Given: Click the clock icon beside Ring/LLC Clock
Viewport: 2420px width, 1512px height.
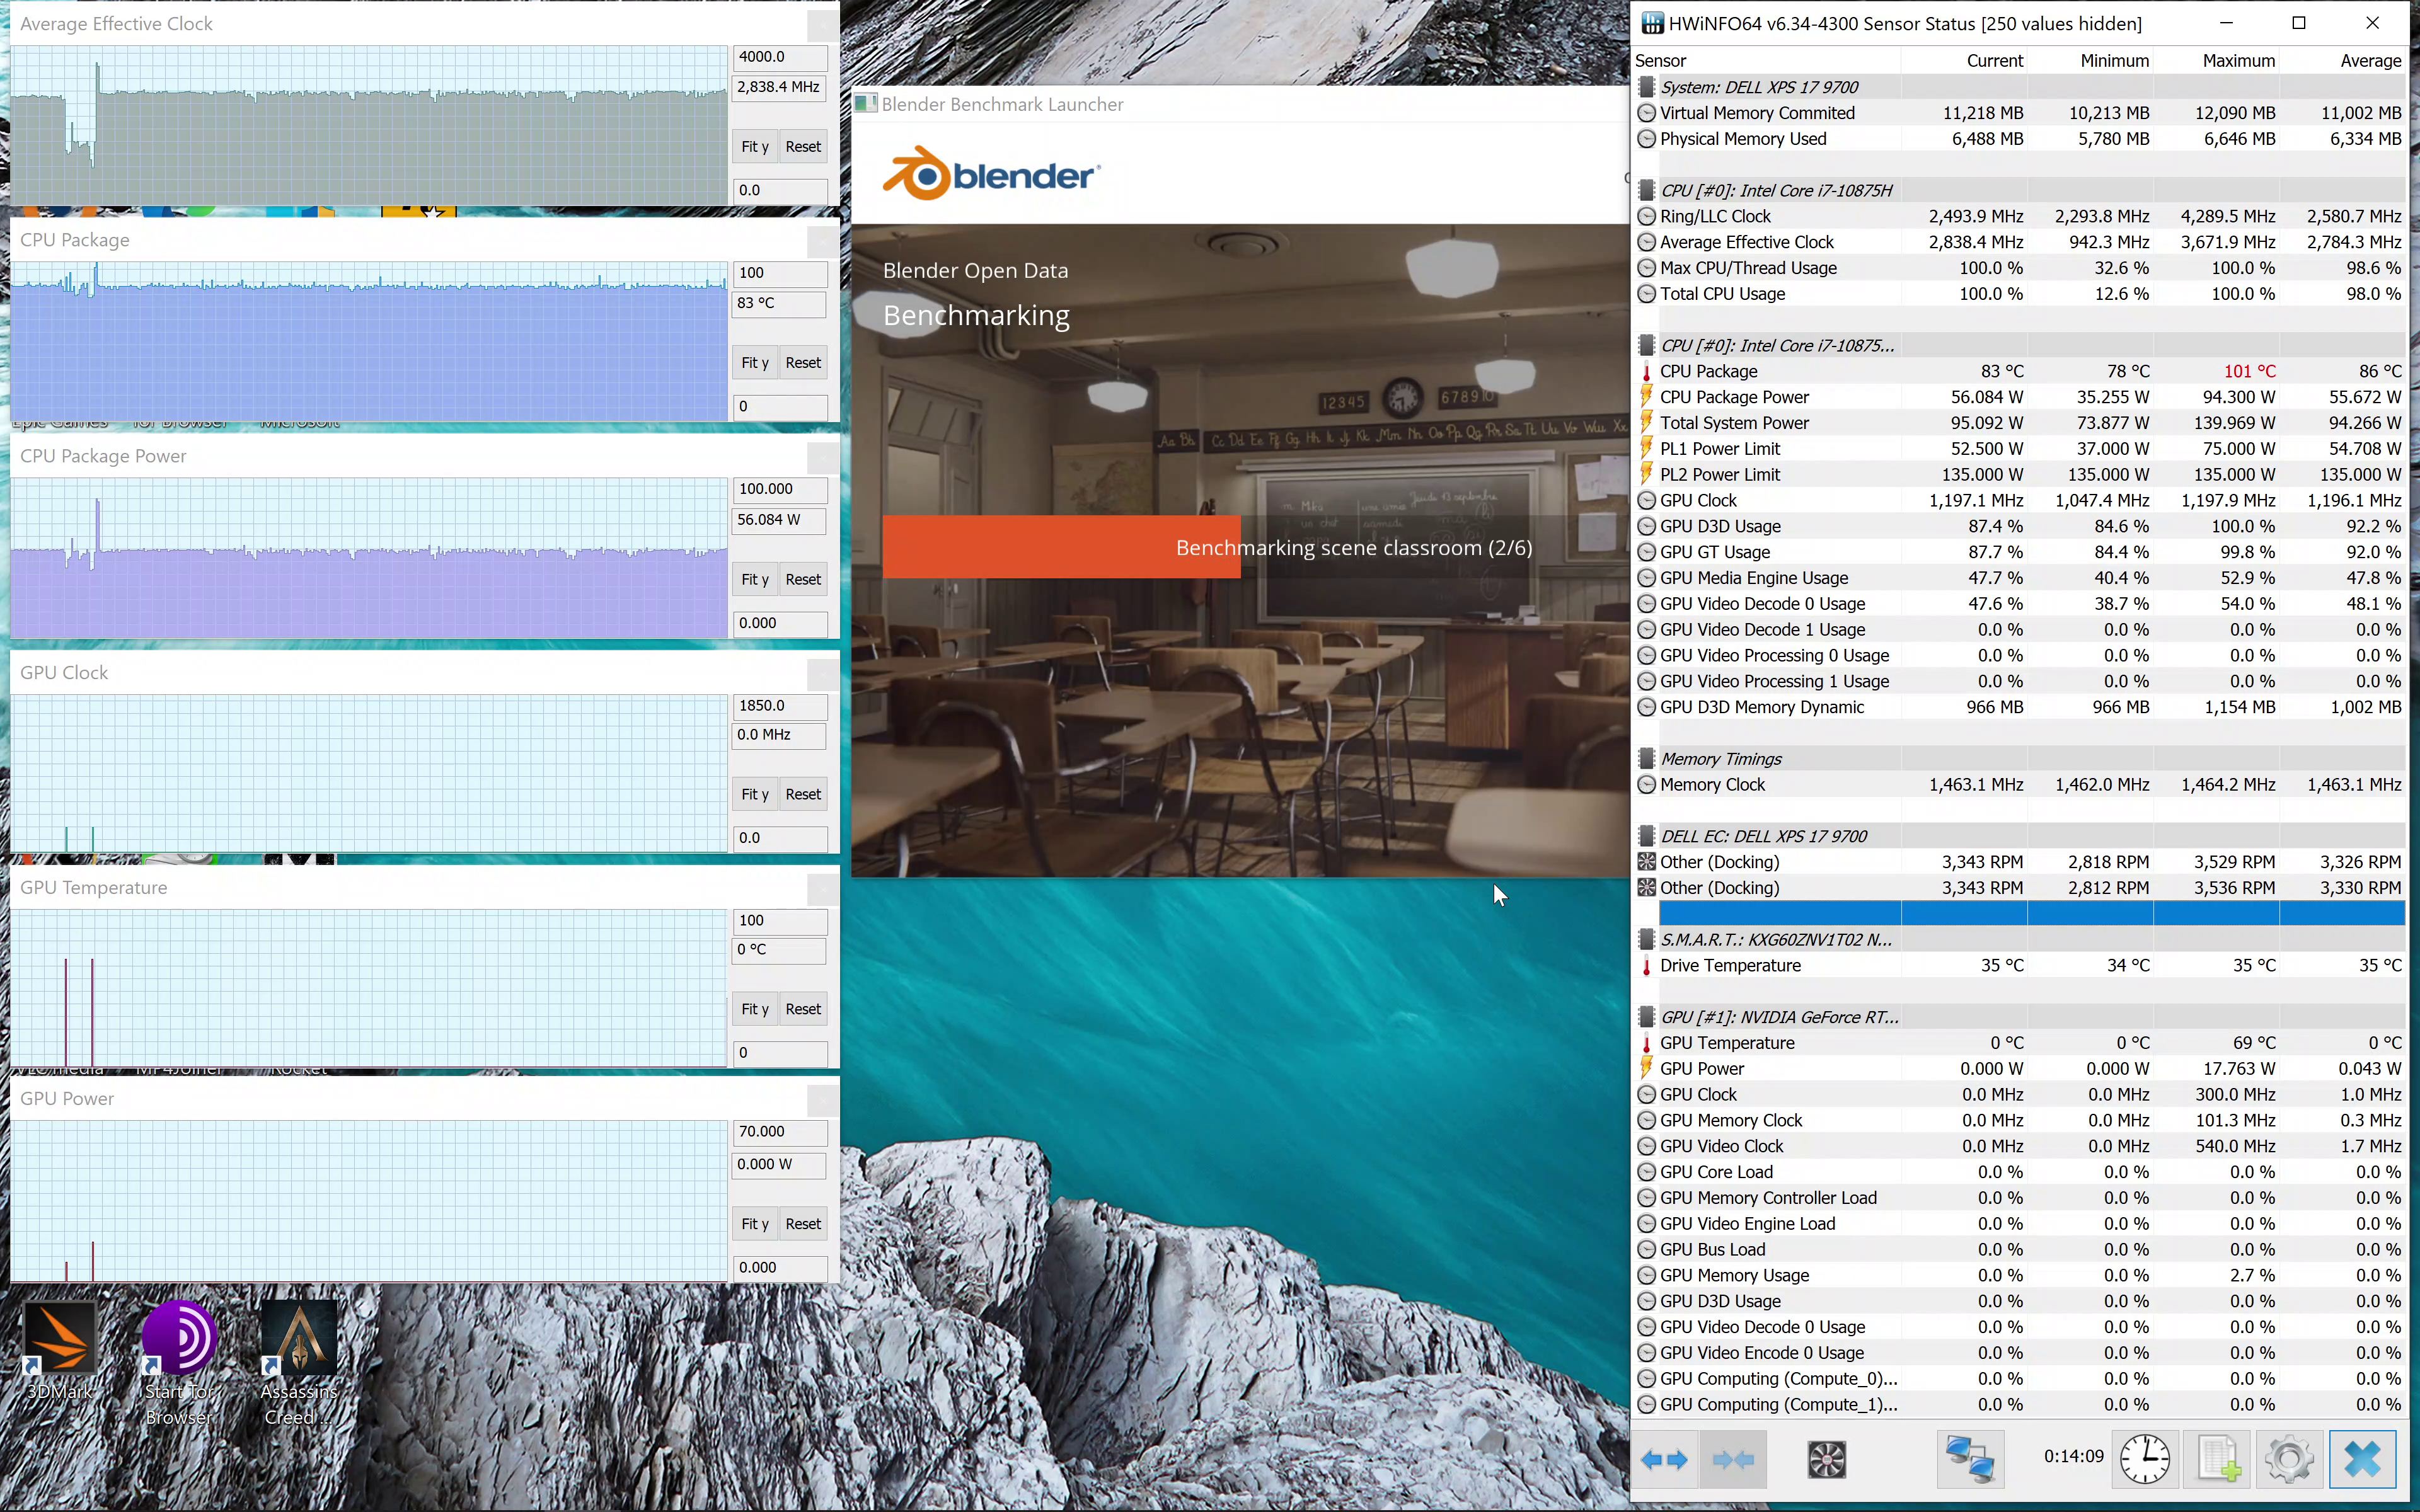Looking at the screenshot, I should coord(1646,217).
